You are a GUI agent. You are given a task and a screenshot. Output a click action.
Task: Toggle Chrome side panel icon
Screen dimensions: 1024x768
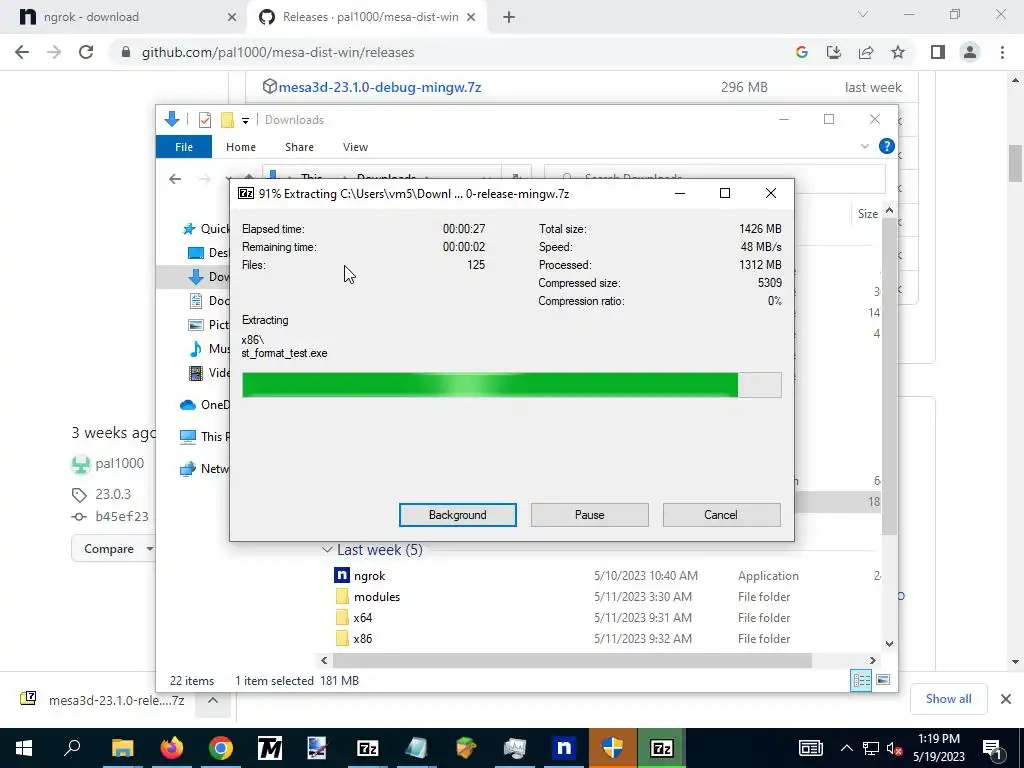938,52
